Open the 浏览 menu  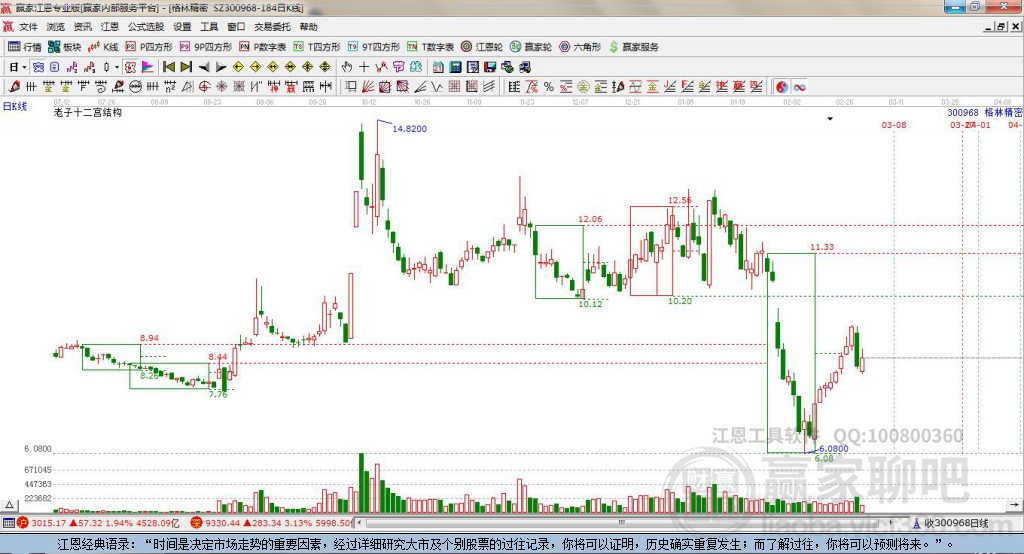(x=56, y=27)
